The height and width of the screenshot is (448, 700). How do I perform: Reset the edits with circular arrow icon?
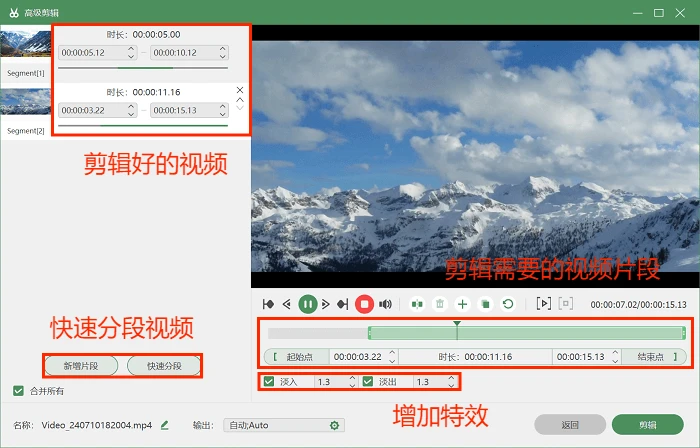(508, 304)
